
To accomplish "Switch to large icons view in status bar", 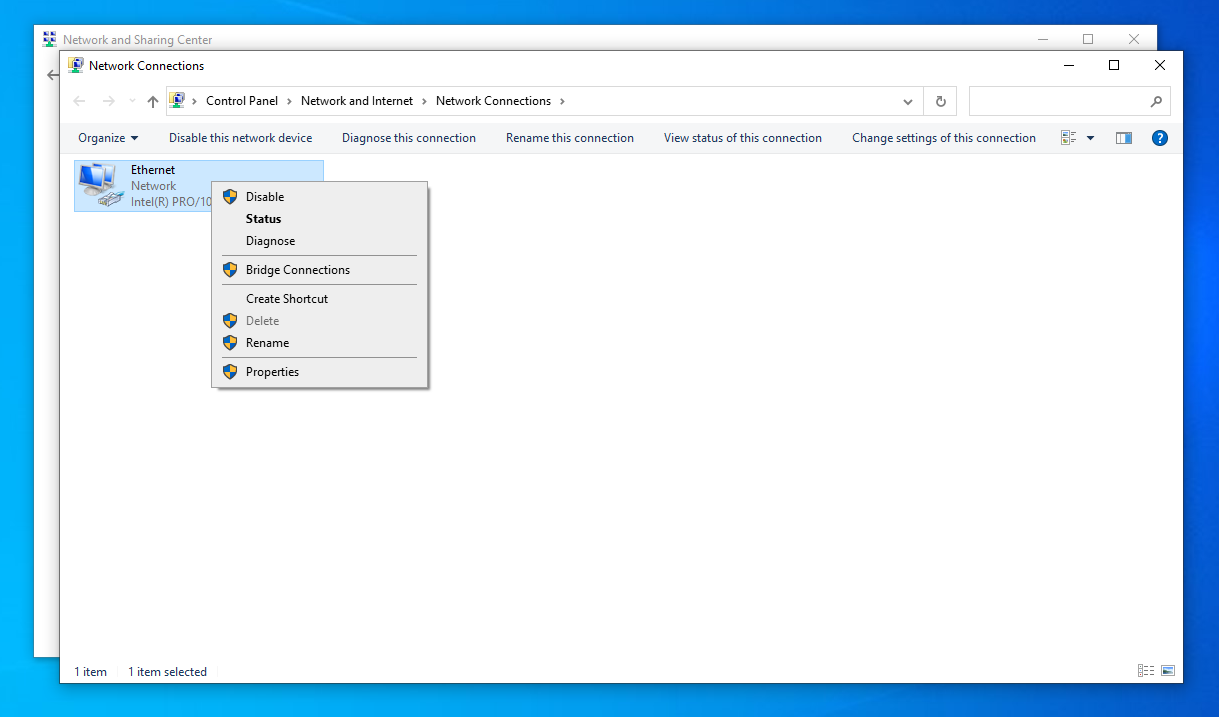I will click(1167, 671).
